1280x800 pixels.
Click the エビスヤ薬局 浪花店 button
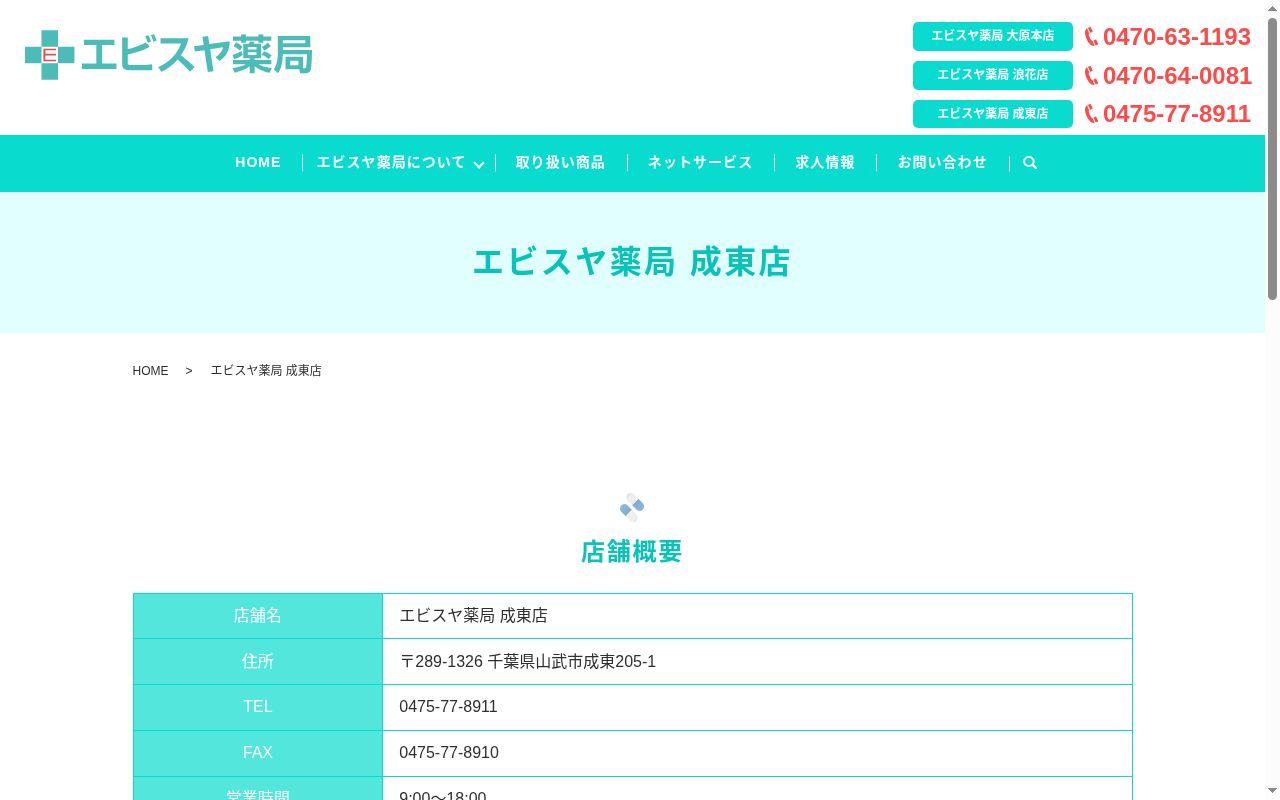tap(993, 75)
